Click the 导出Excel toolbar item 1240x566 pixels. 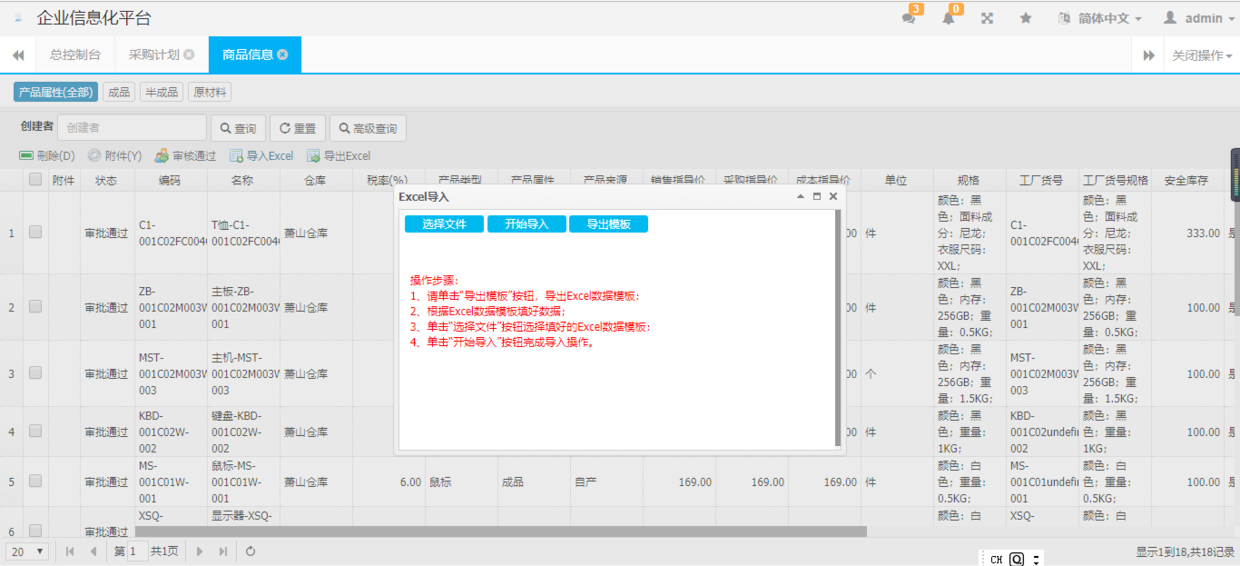[338, 156]
